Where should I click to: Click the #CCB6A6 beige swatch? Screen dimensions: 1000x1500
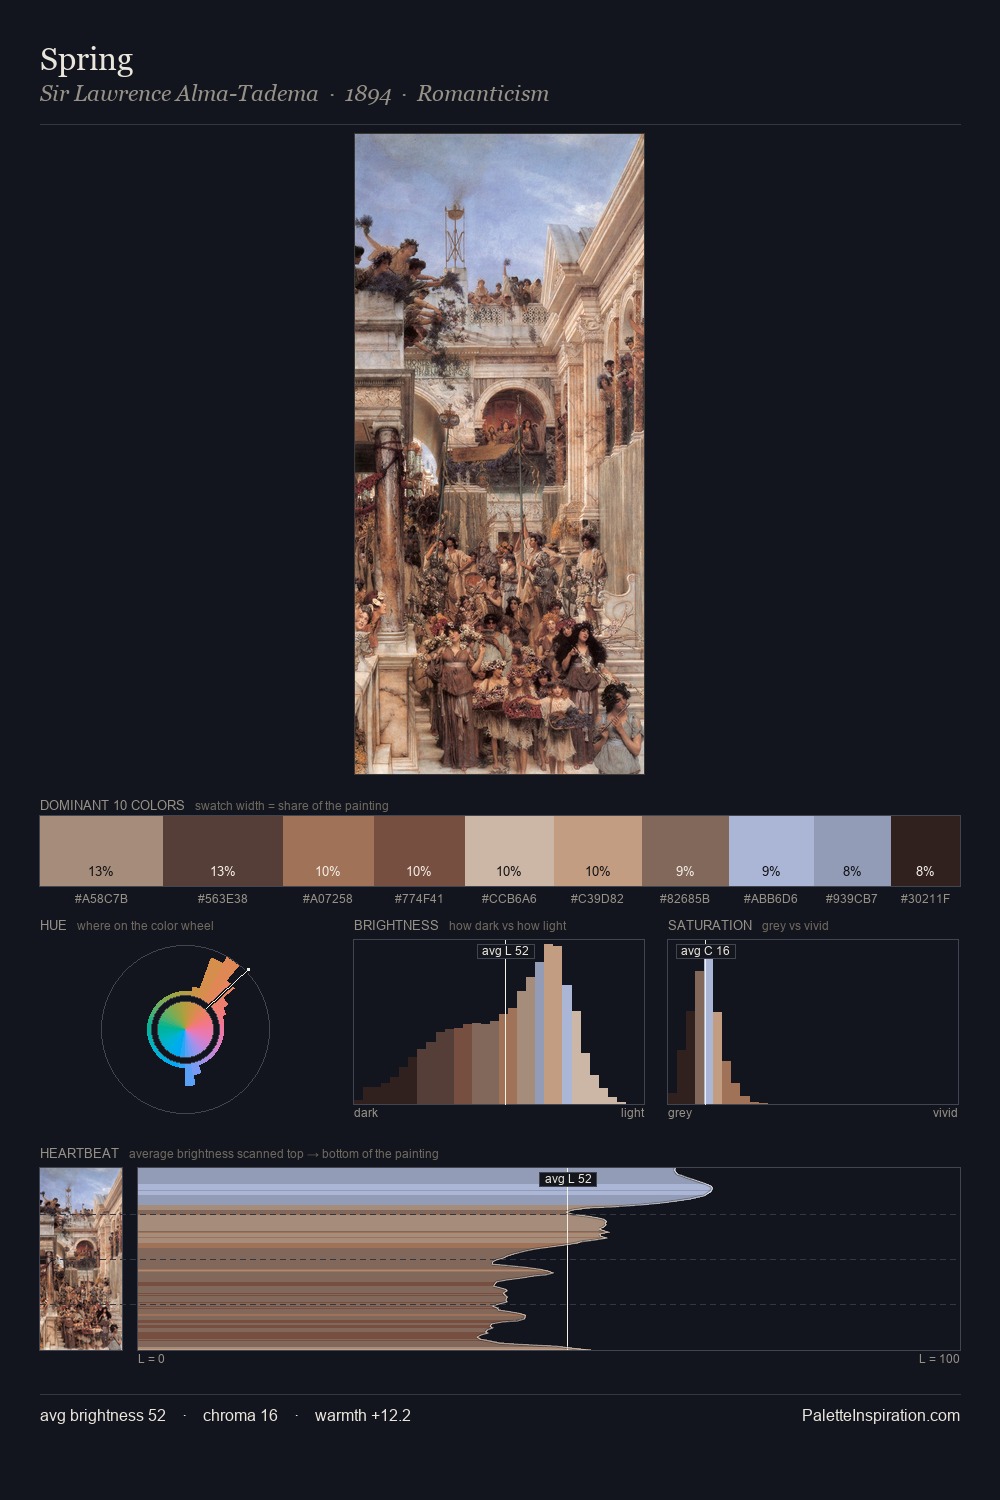tap(509, 851)
